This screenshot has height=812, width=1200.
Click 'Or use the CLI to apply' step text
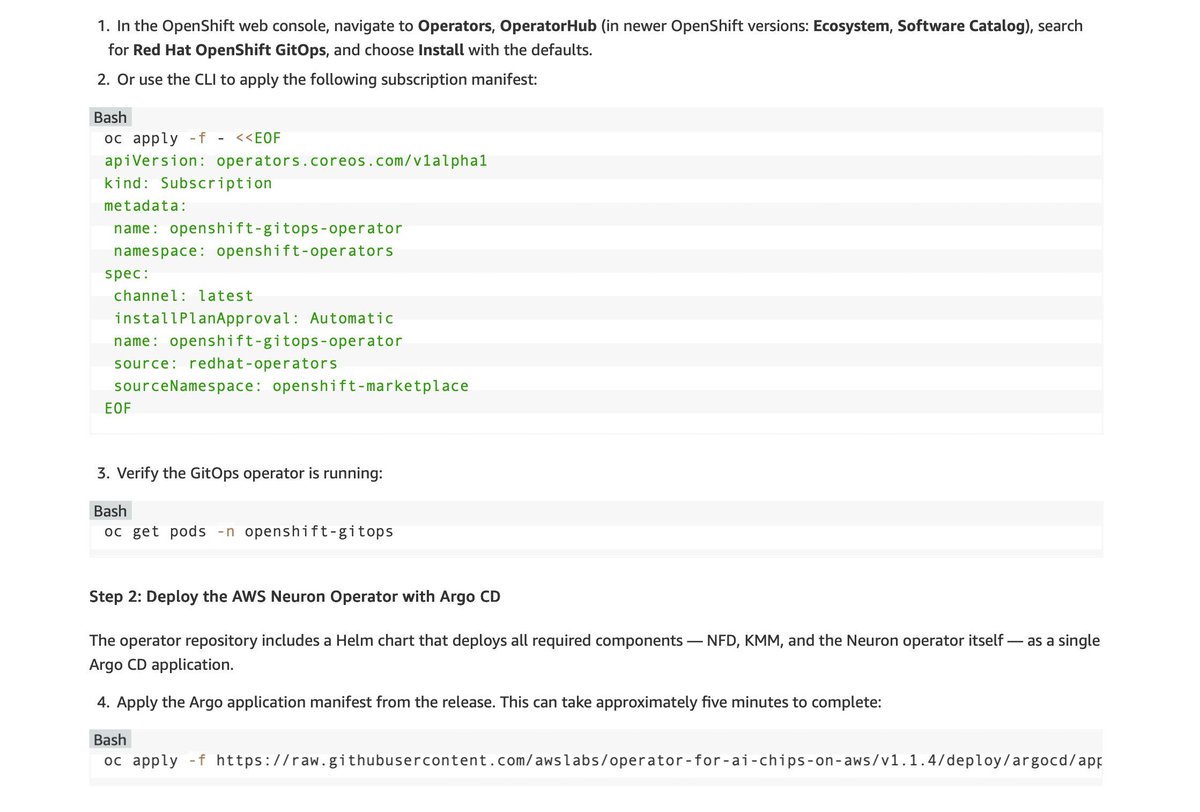coord(327,79)
